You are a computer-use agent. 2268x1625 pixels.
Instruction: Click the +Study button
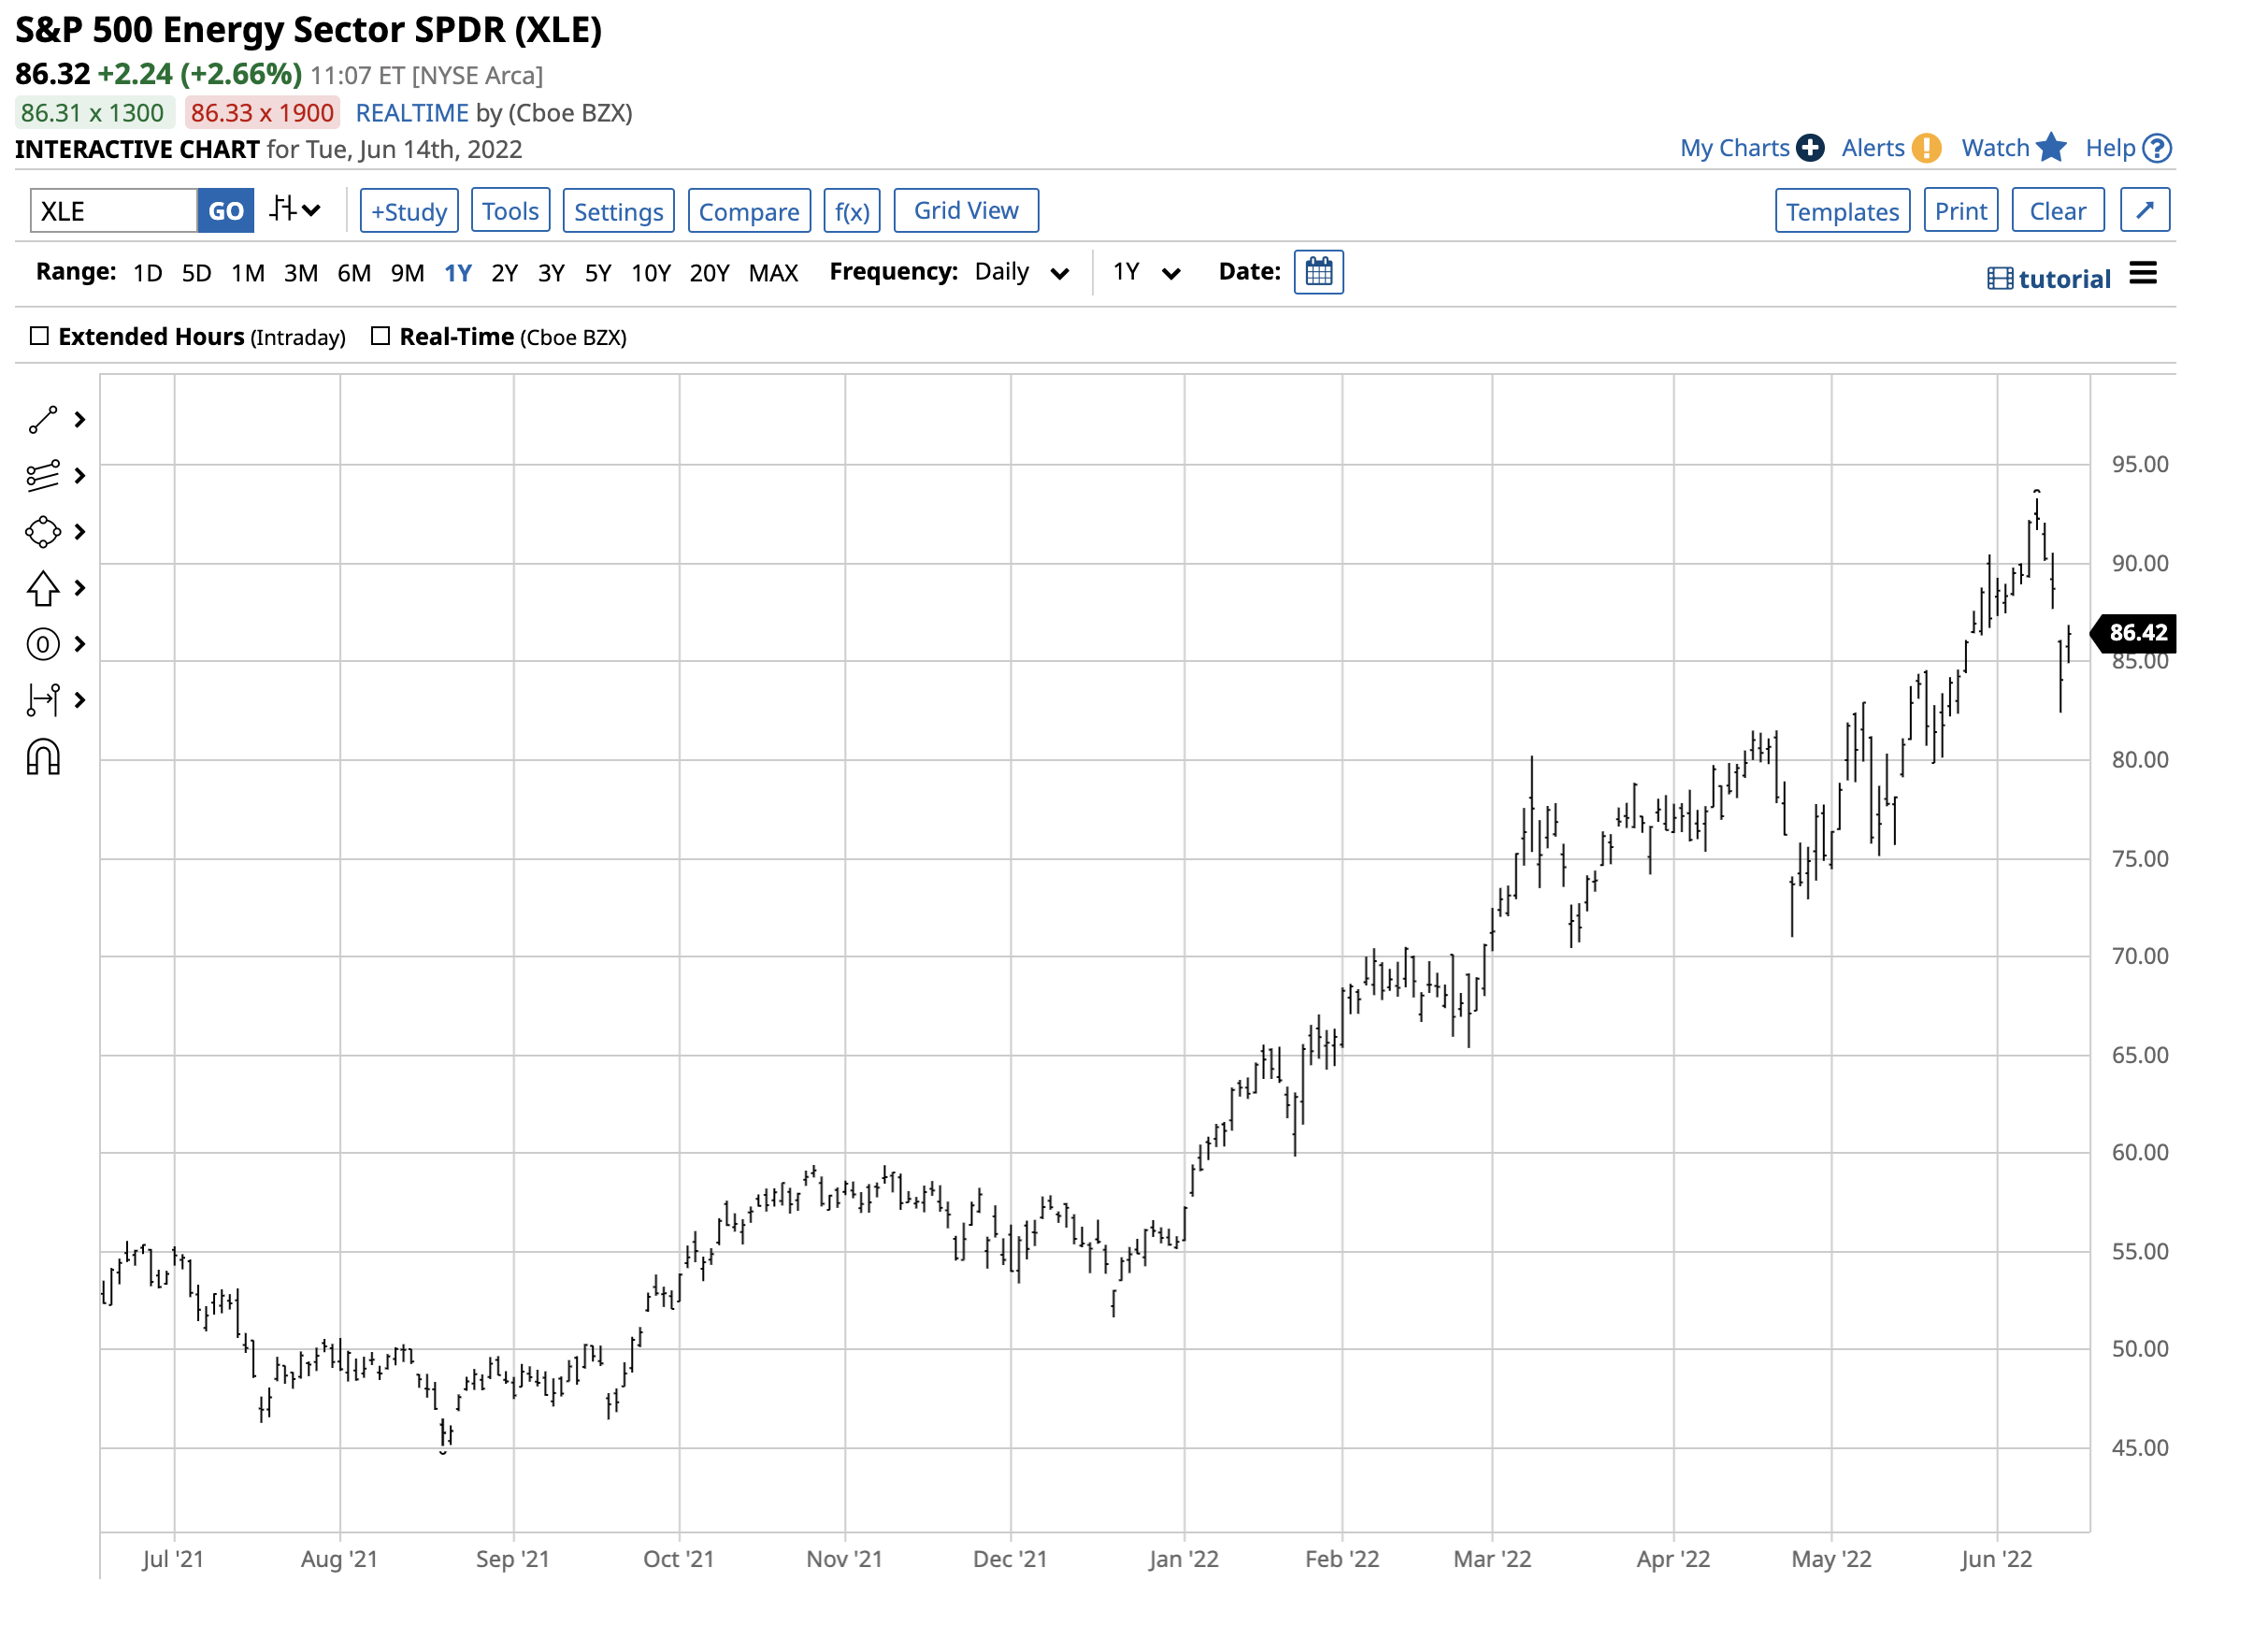409,212
